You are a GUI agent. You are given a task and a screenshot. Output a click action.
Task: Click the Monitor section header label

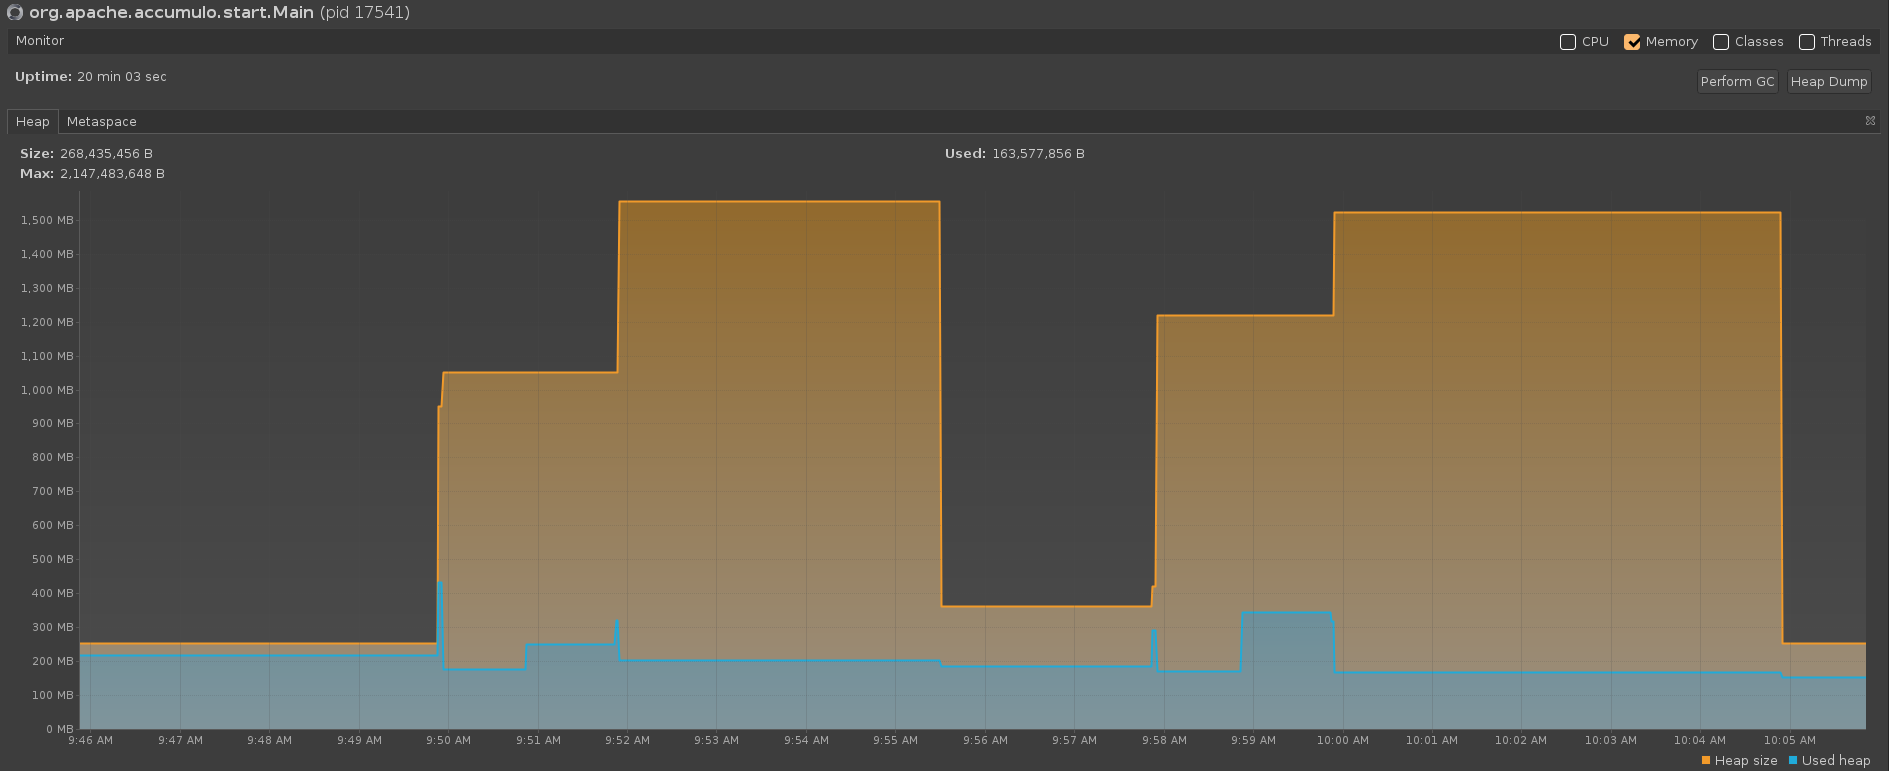pyautogui.click(x=40, y=41)
